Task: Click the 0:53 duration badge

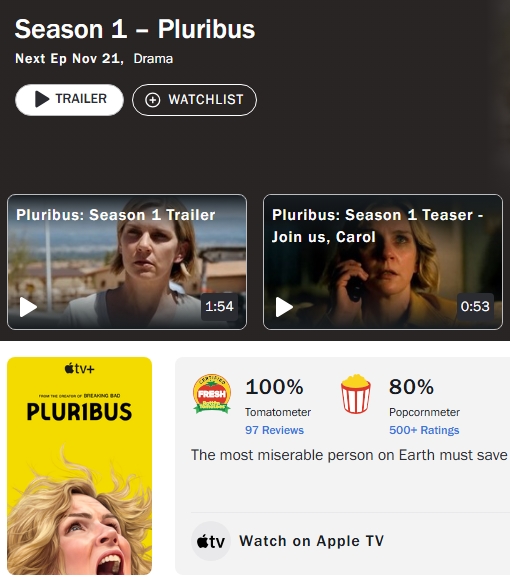Action: 475,306
